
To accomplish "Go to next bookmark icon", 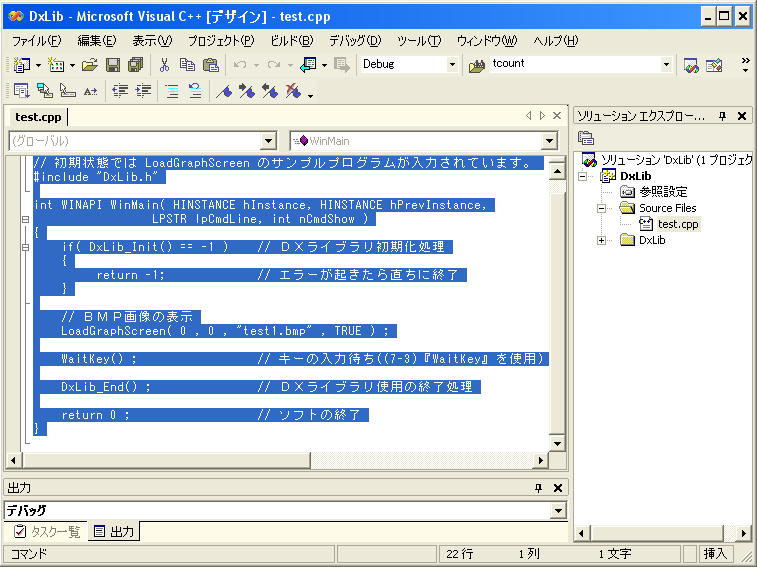I will 247,91.
